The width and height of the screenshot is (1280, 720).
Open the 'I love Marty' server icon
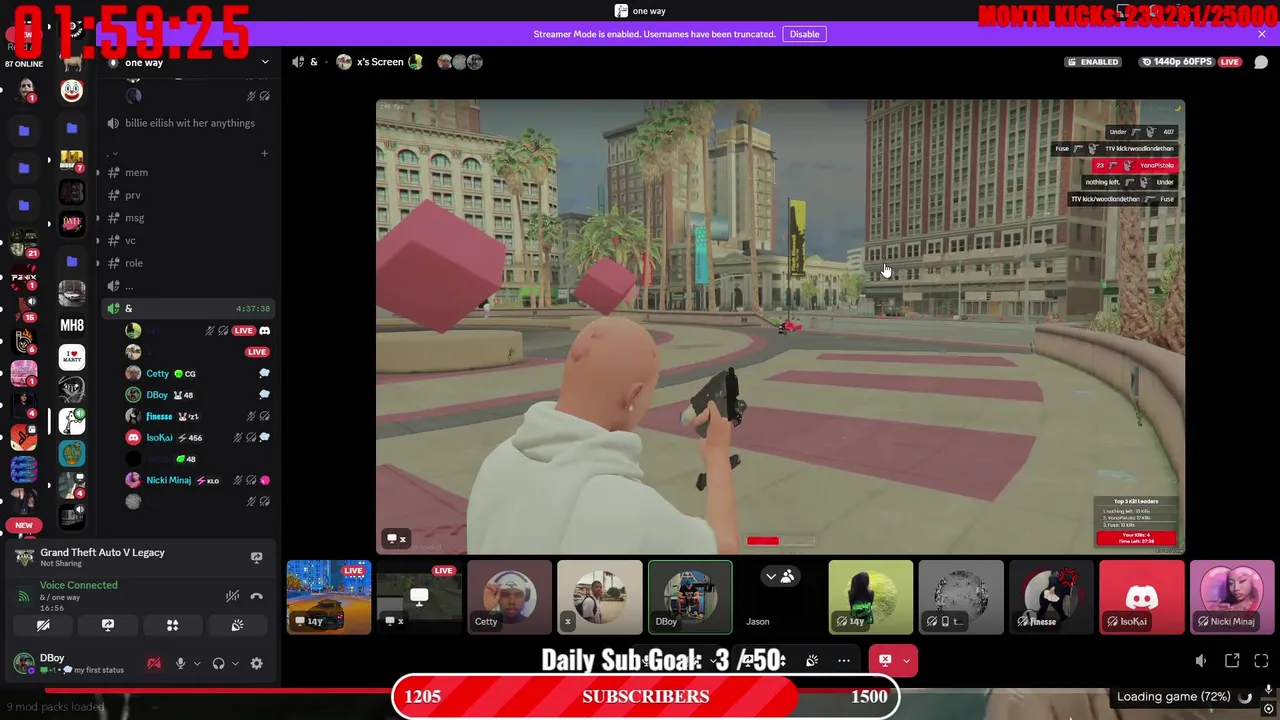[72, 357]
